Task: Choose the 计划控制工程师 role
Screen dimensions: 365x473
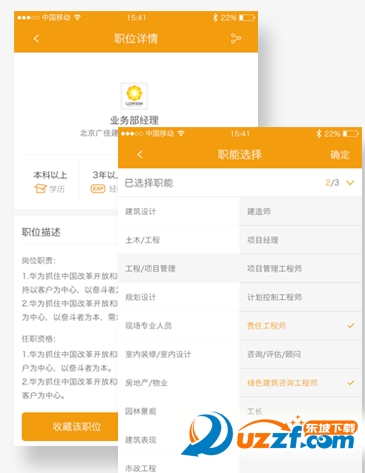Action: click(x=301, y=297)
